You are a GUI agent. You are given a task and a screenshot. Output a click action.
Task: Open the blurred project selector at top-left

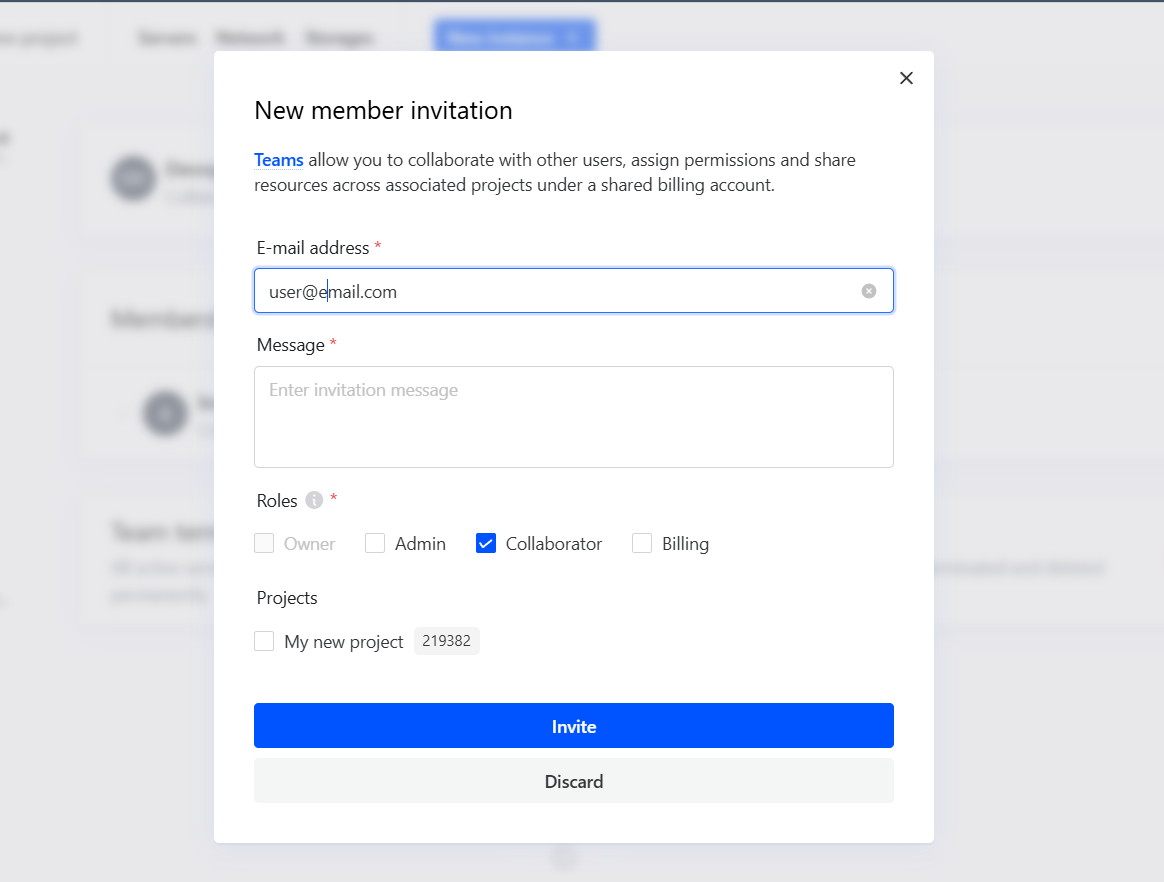[38, 38]
